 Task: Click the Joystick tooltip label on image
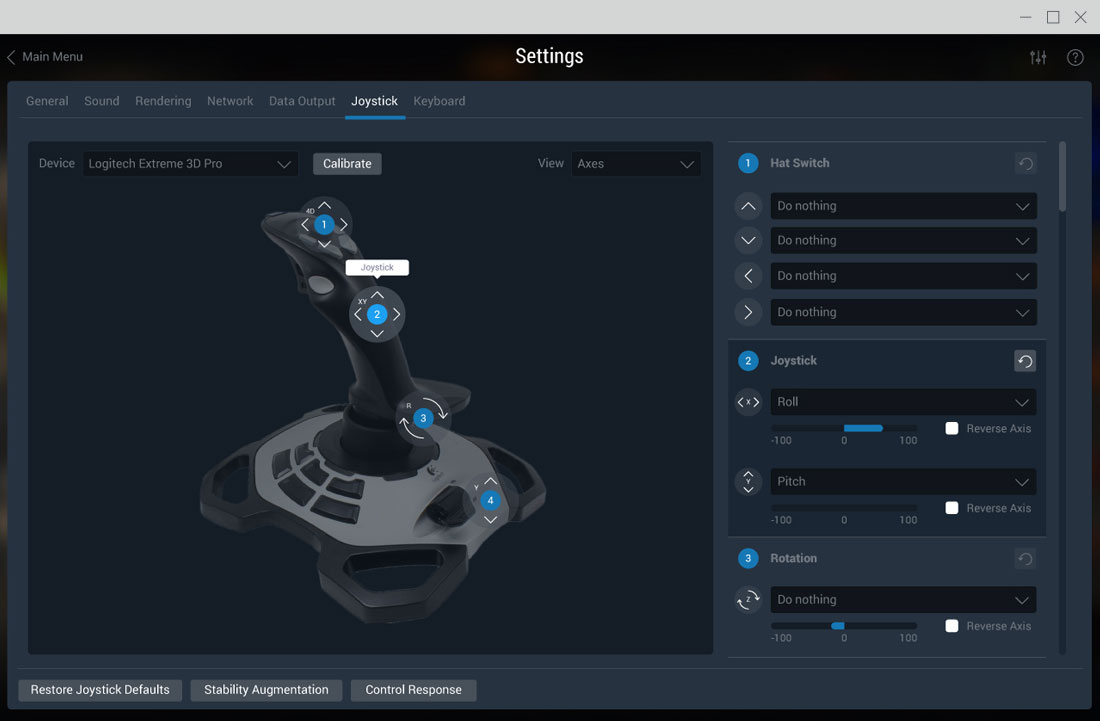[x=377, y=267]
